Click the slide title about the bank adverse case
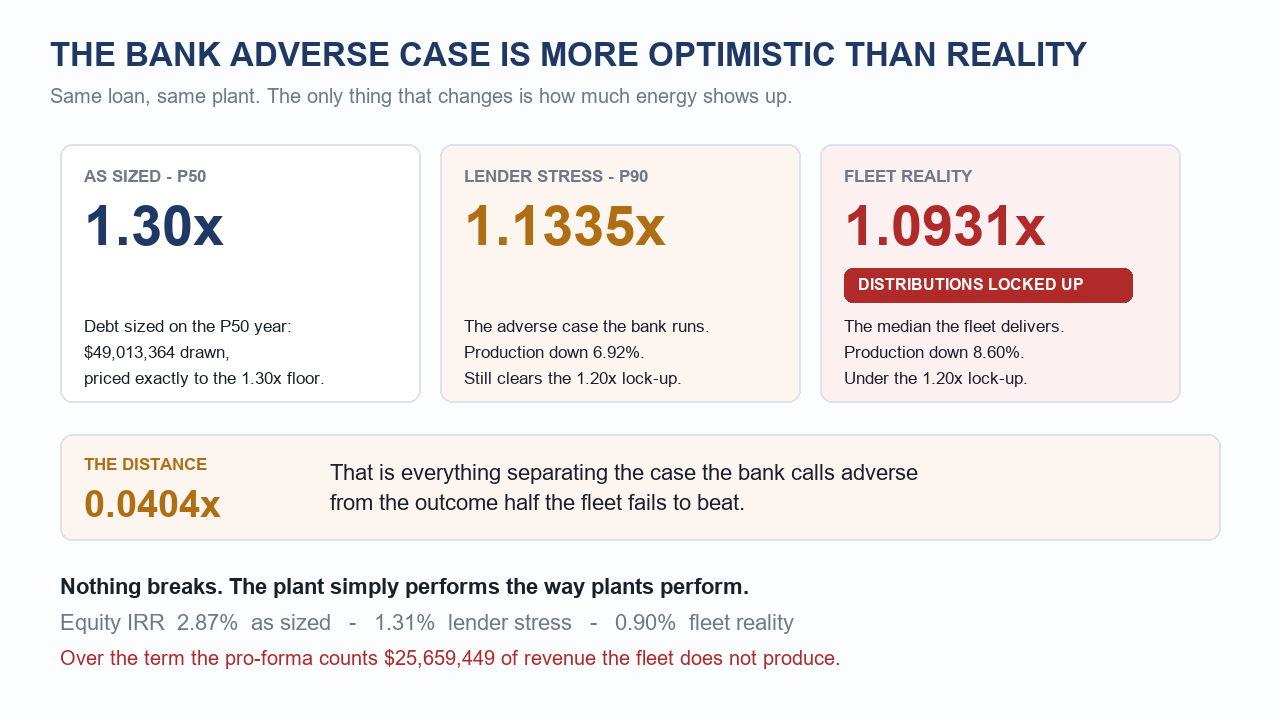1280x720 pixels. [568, 55]
